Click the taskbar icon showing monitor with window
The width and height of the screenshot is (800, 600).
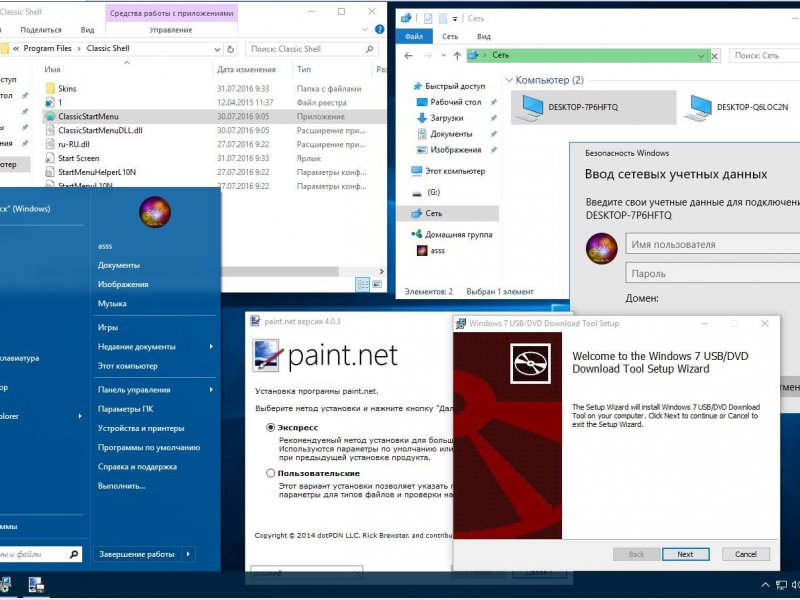click(x=36, y=585)
